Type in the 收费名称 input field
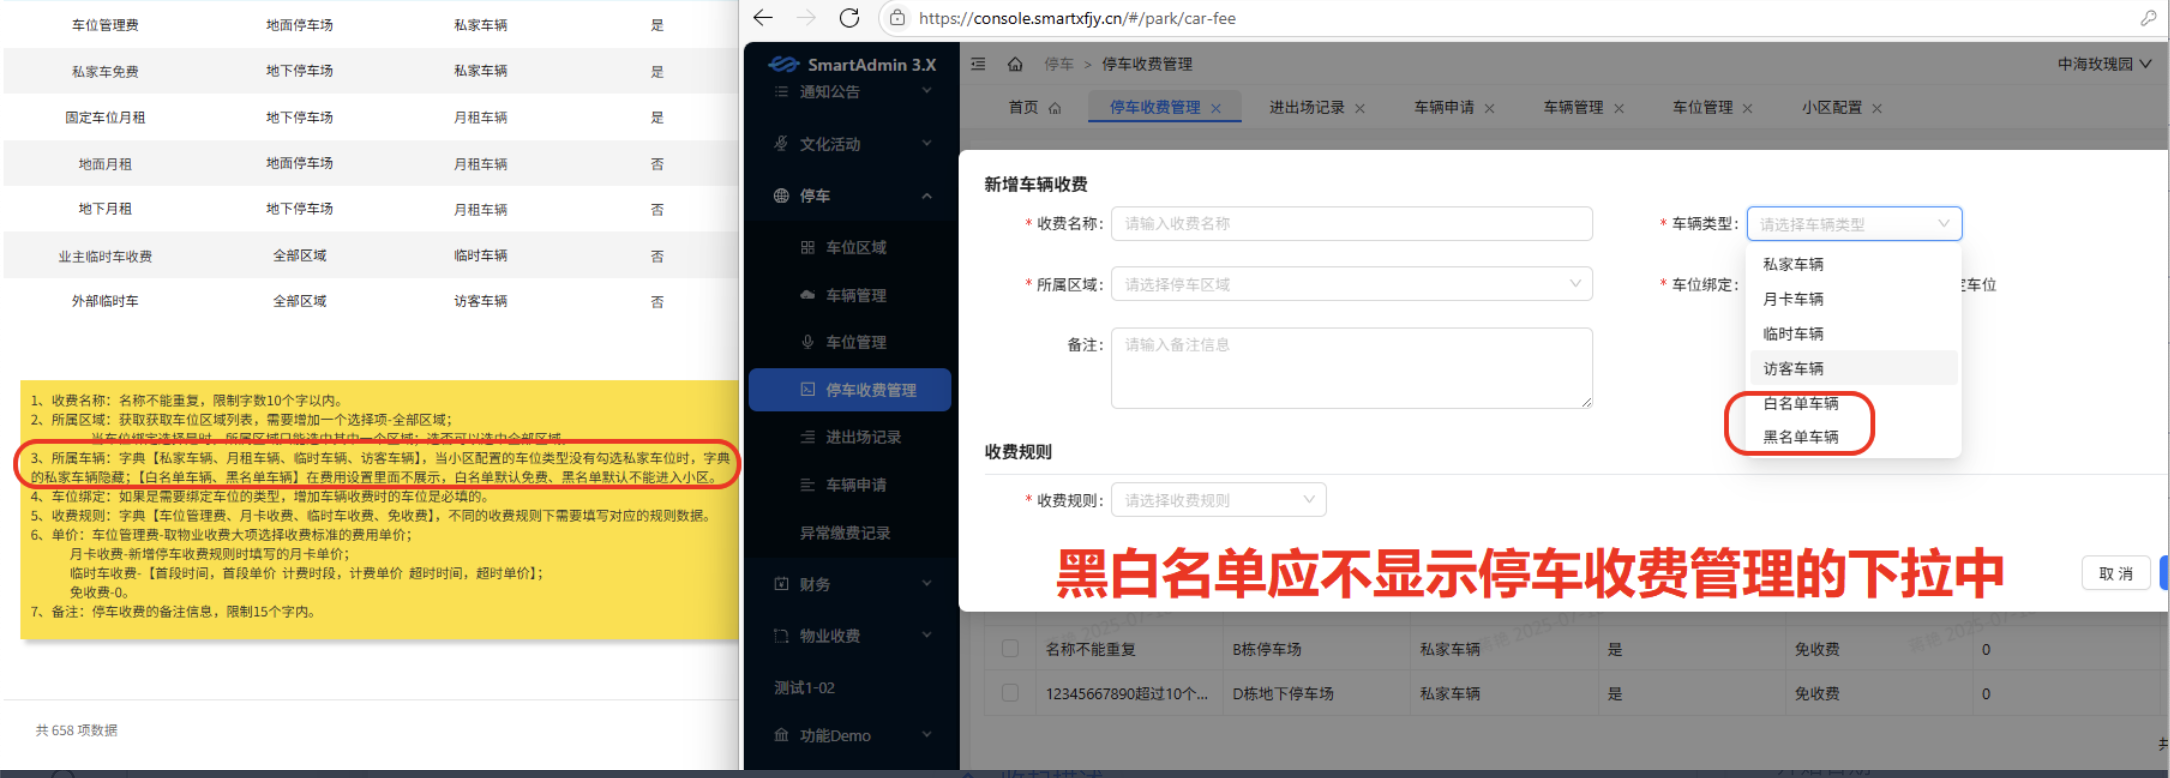Image resolution: width=2170 pixels, height=778 pixels. 1351,224
